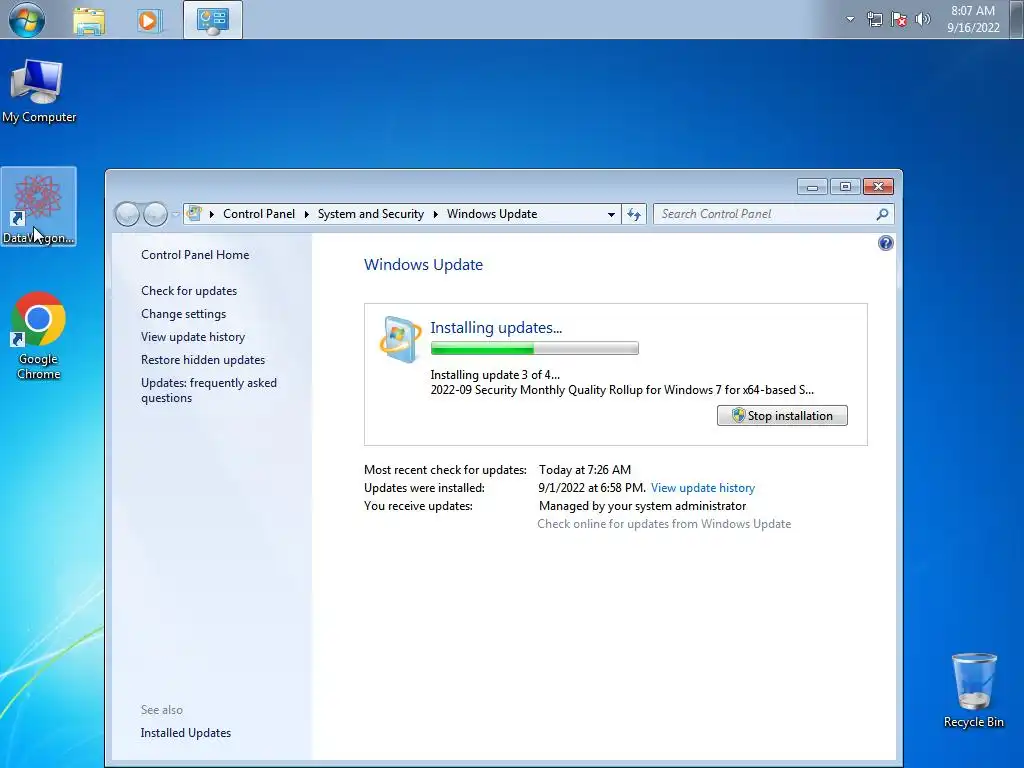This screenshot has height=768, width=1024.
Task: Click the 'Installing update 3 of 4...' text
Action: pyautogui.click(x=494, y=375)
